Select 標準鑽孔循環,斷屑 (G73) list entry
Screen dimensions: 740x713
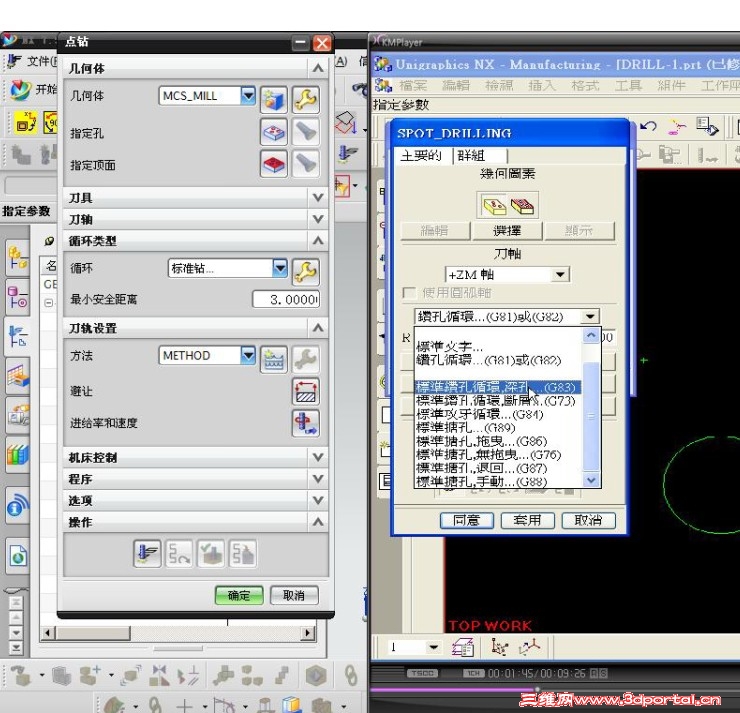[x=496, y=401]
